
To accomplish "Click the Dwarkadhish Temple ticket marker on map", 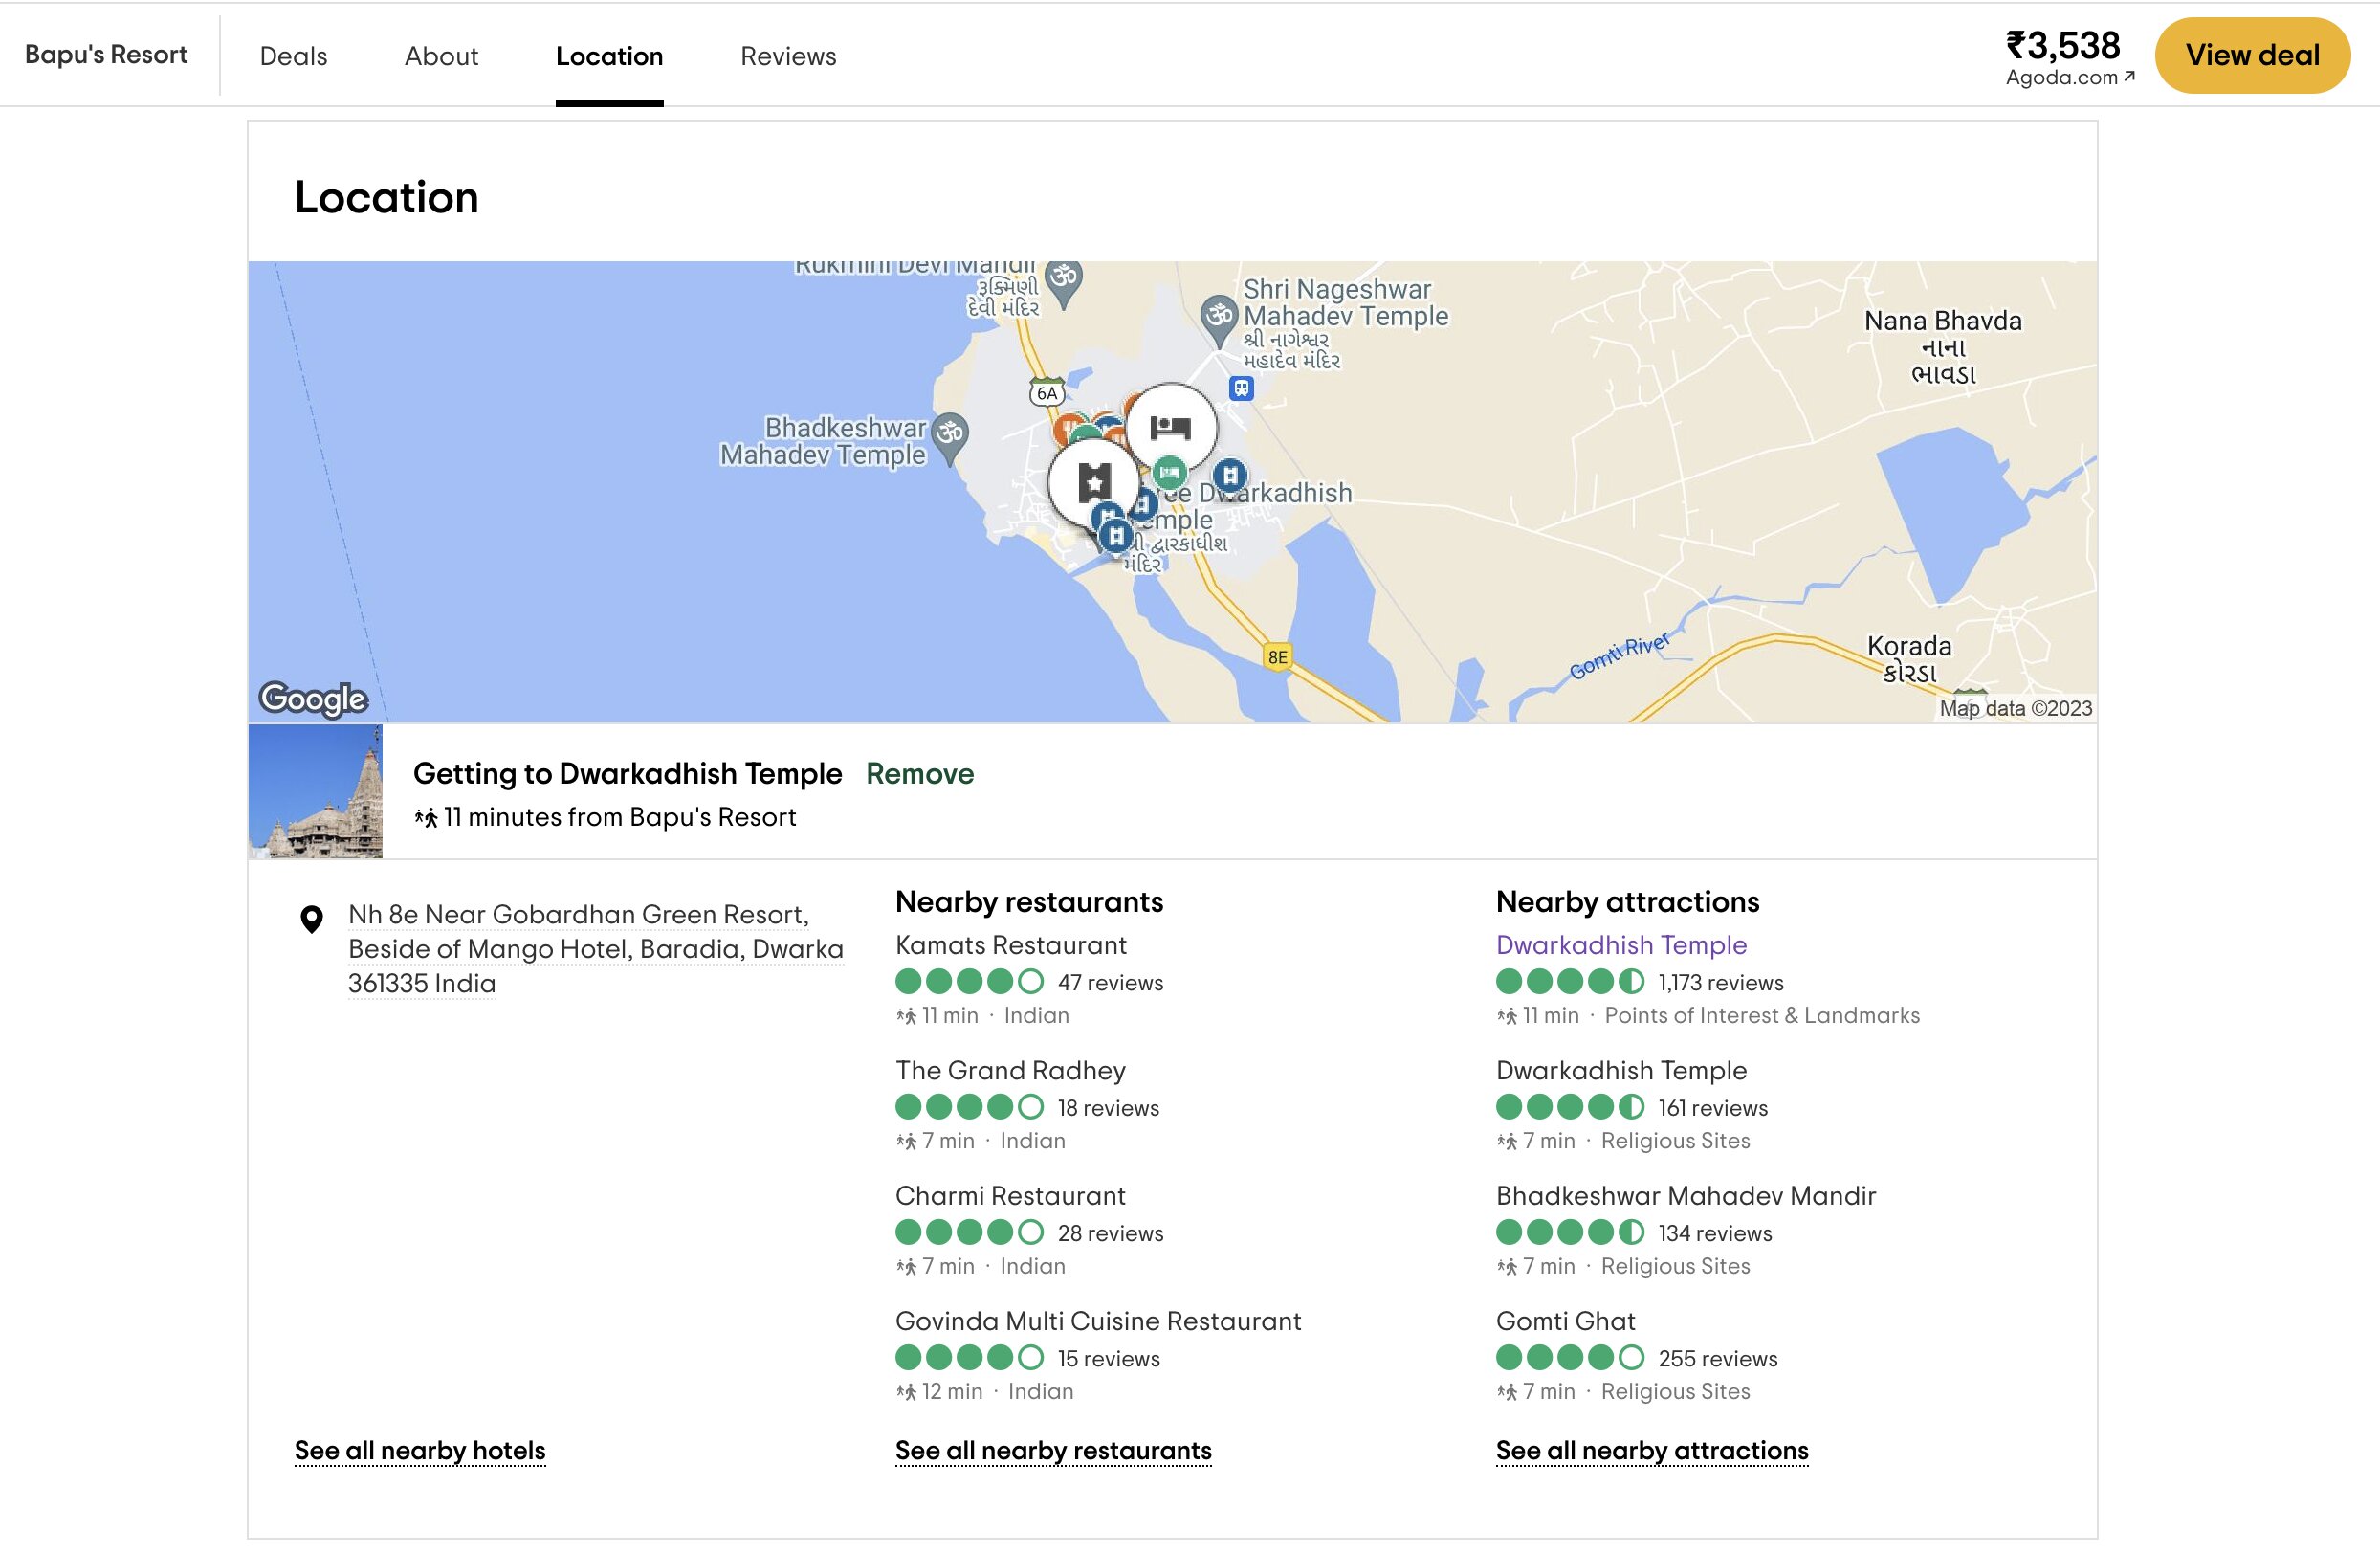I will 1094,482.
